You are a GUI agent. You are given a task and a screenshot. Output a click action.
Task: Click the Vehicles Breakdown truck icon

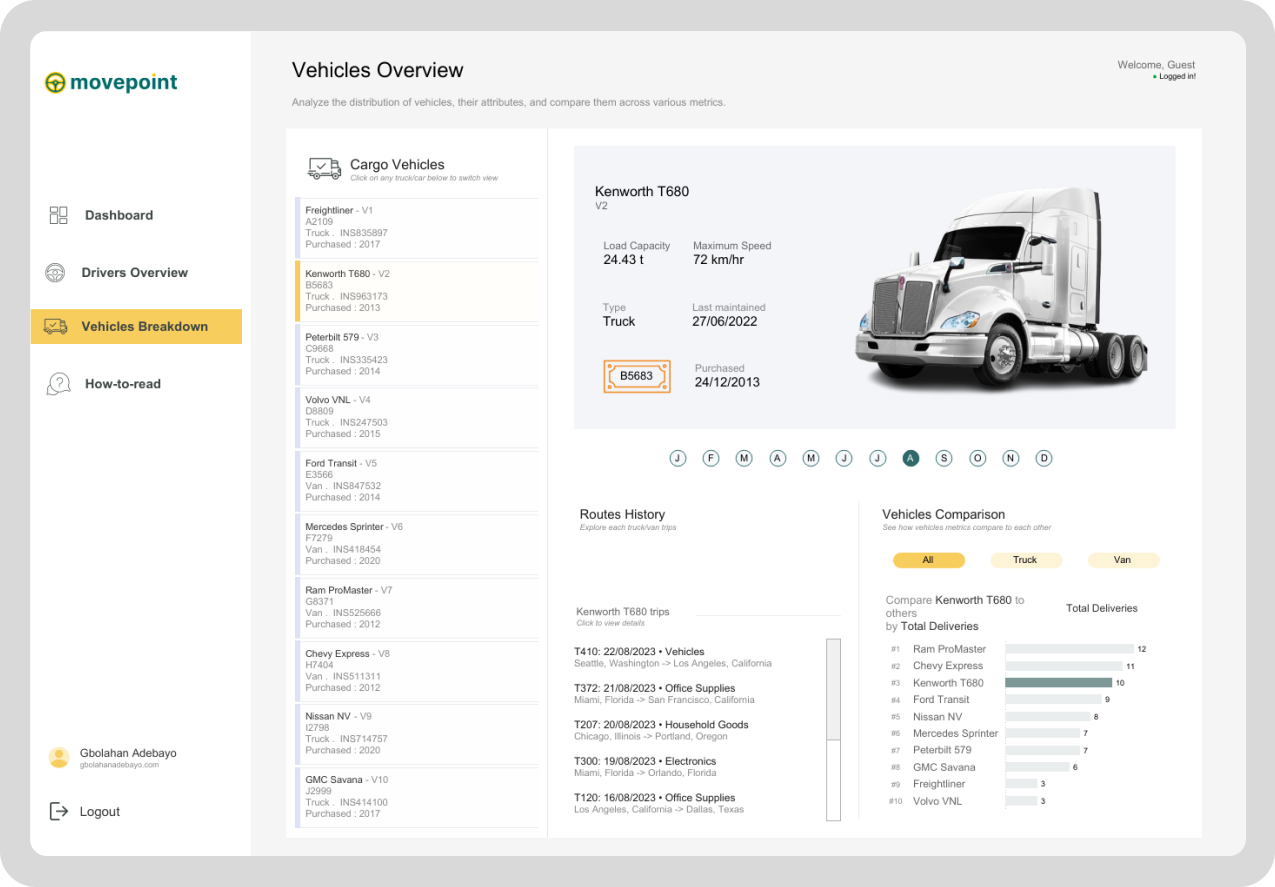tap(56, 326)
